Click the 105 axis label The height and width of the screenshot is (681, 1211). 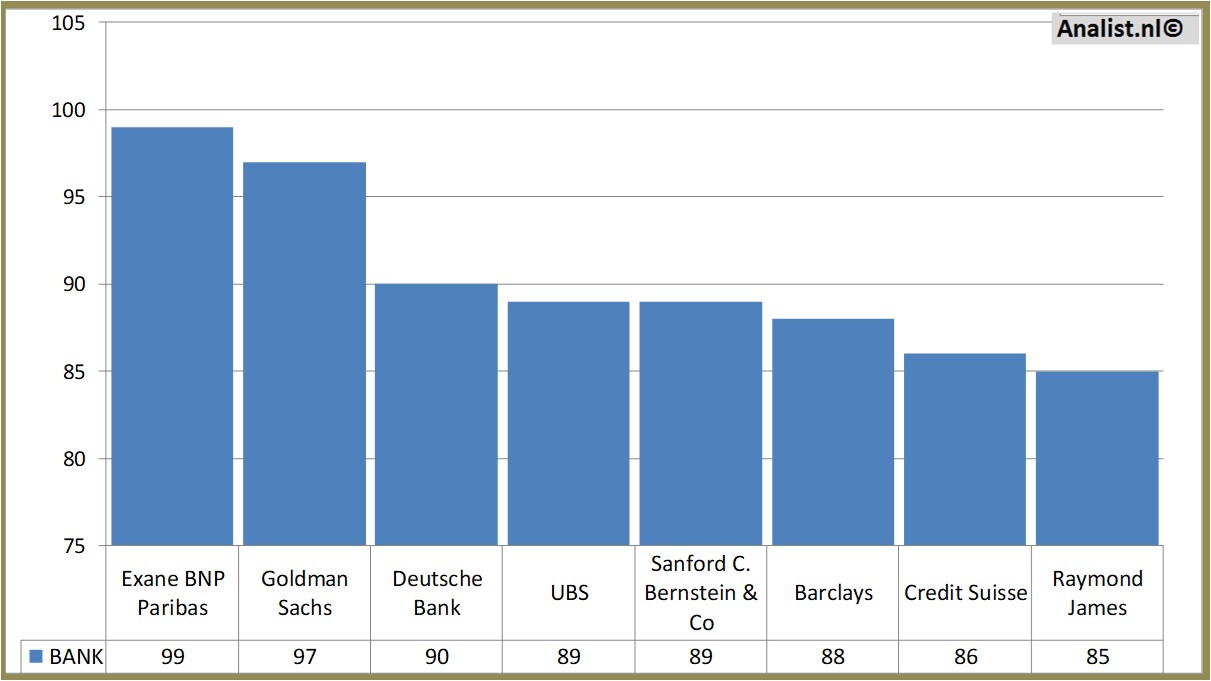click(69, 23)
